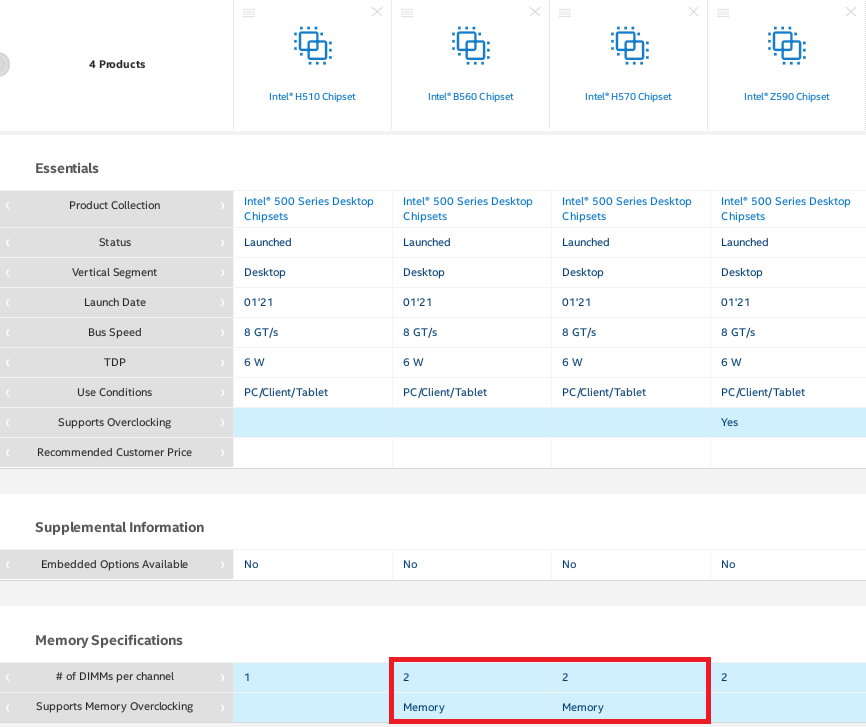
Task: Open Intel Z590 Chipset link
Action: point(786,97)
